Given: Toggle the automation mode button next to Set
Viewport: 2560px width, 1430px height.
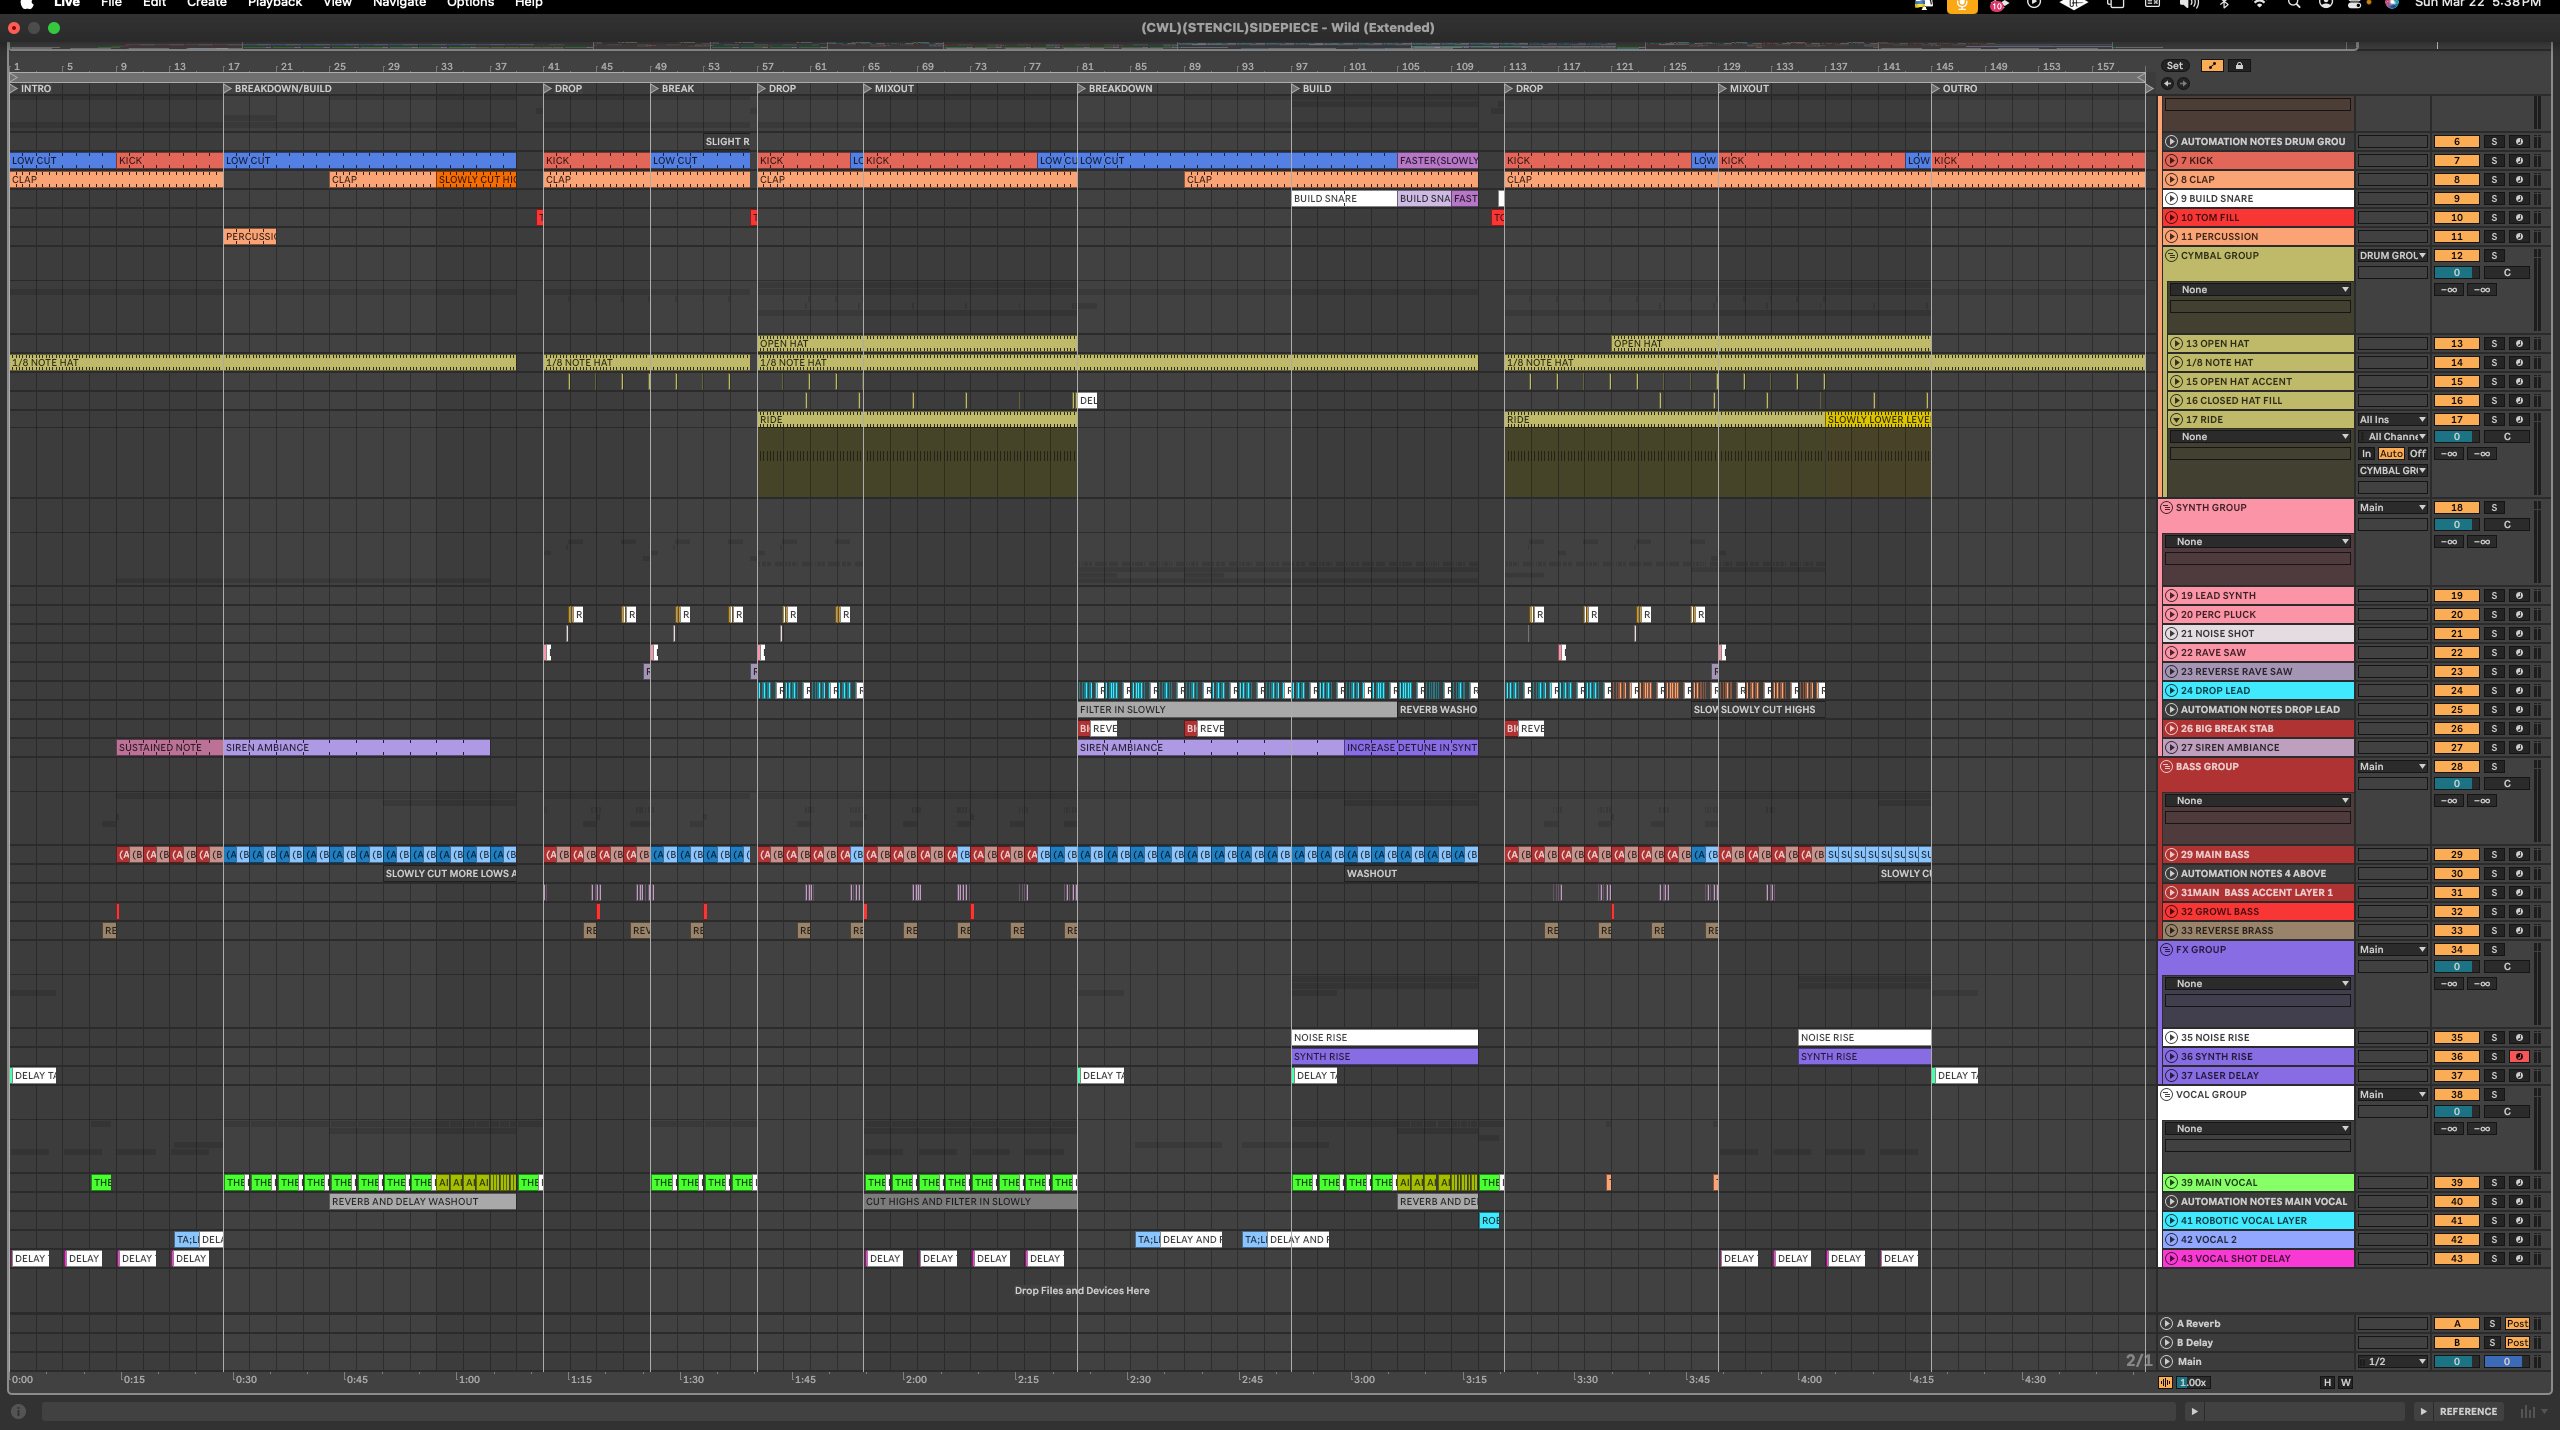Looking at the screenshot, I should pos(2211,66).
